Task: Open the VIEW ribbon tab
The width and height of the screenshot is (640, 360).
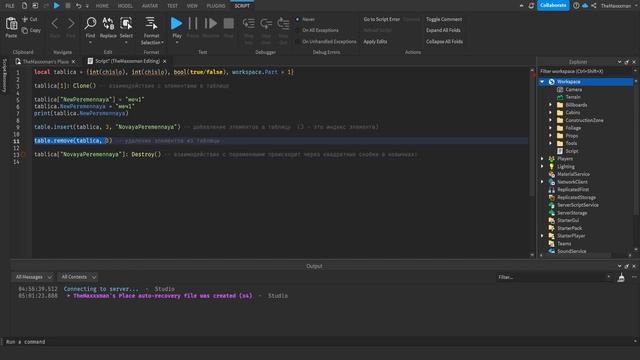Action: click(x=192, y=6)
